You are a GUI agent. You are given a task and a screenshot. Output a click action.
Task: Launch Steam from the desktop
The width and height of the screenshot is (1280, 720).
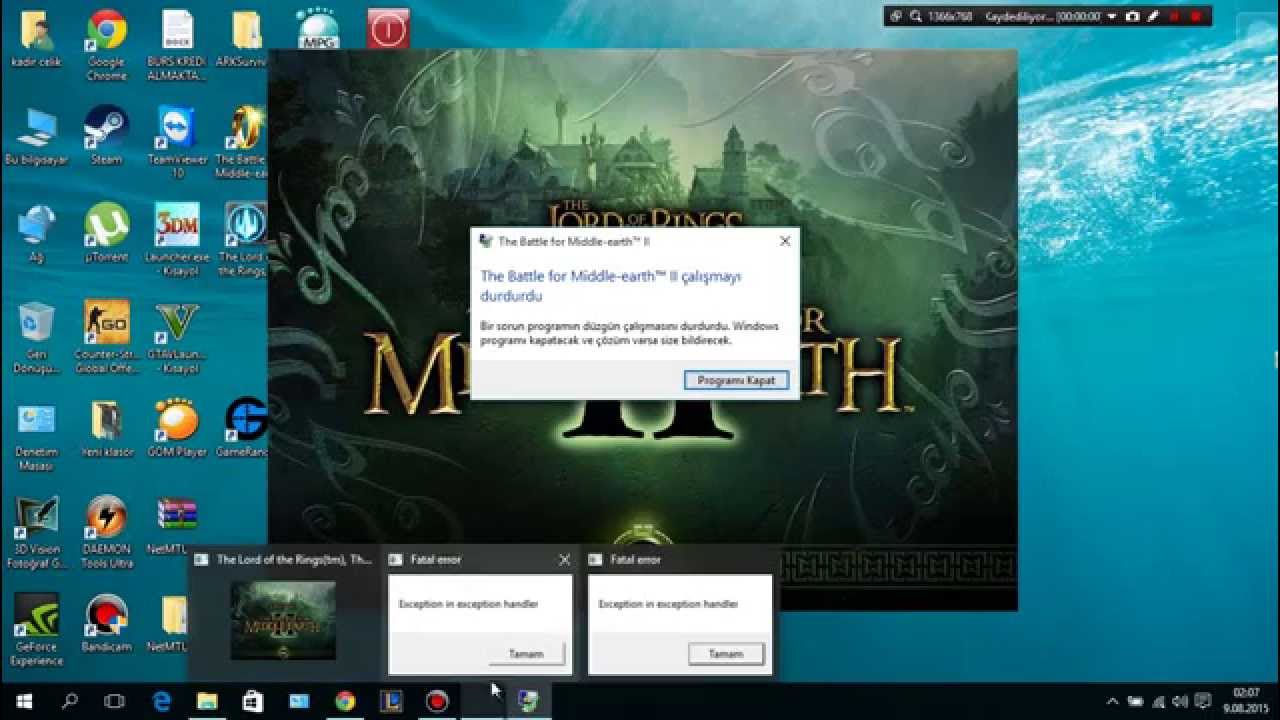[106, 137]
